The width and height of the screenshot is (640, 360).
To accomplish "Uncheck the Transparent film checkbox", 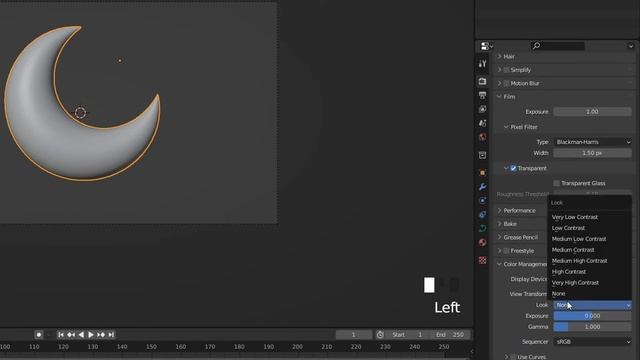I will tap(513, 168).
